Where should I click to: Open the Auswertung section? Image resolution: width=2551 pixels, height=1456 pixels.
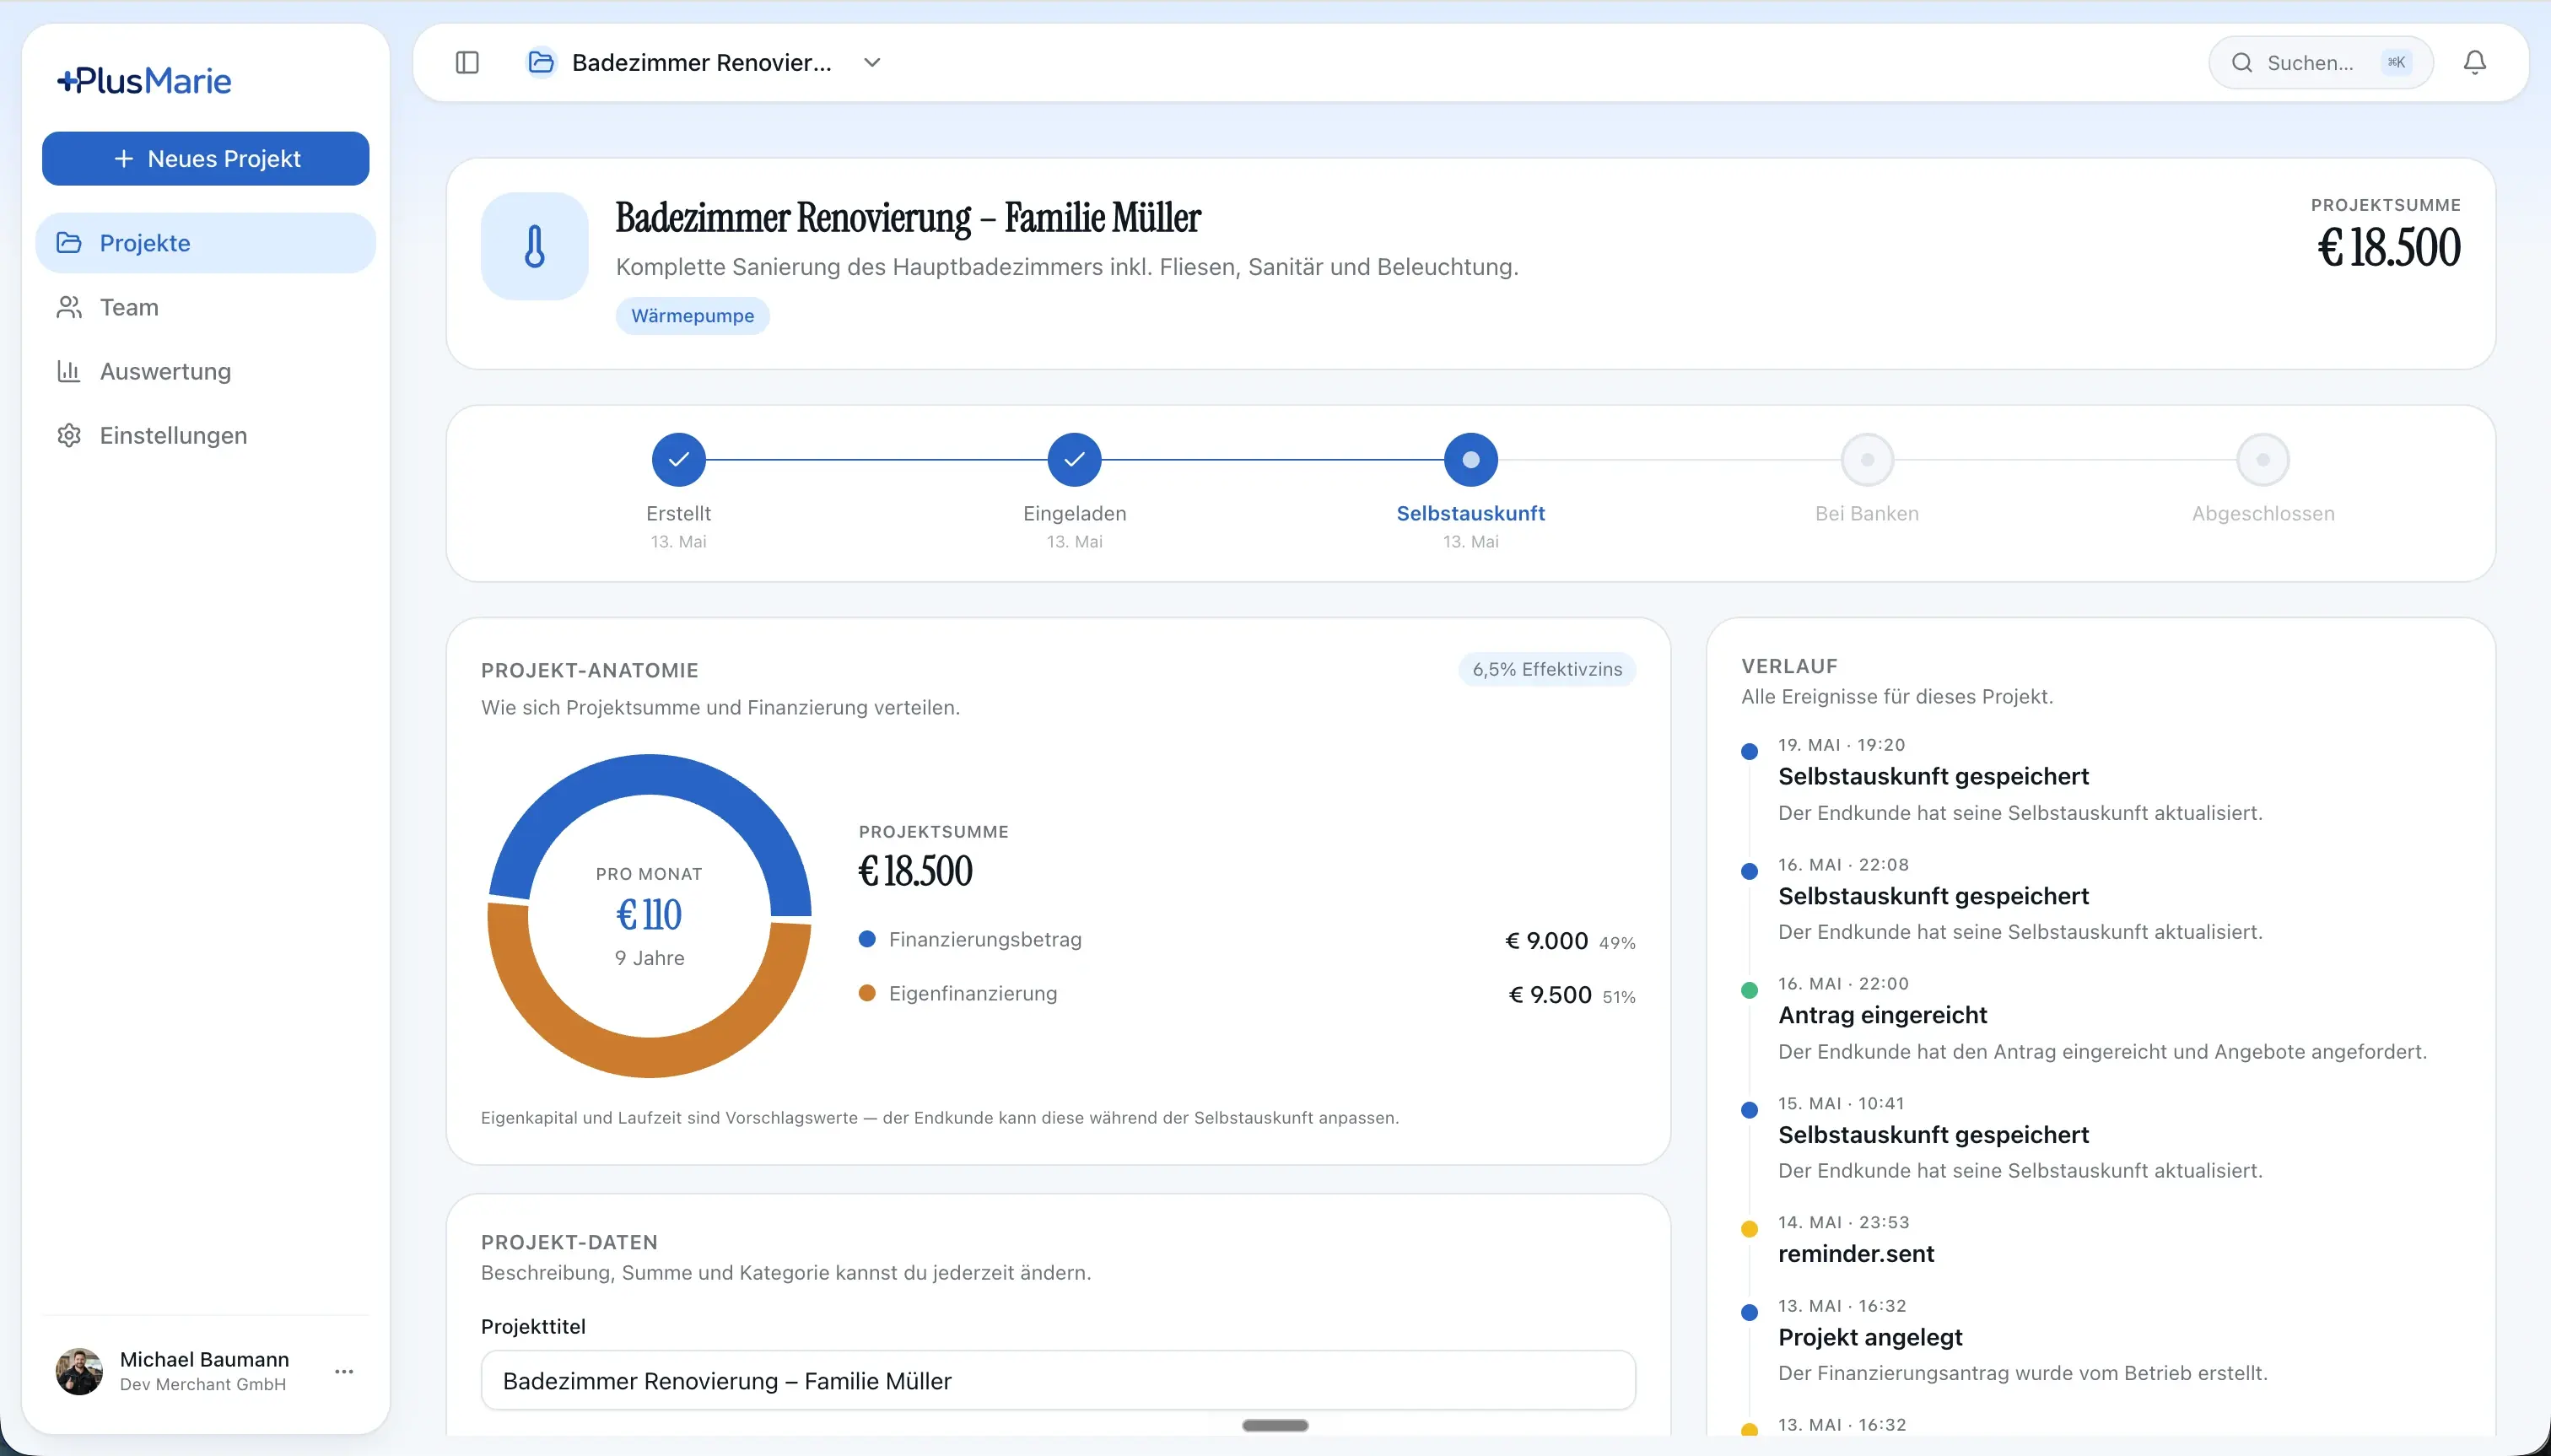(x=205, y=371)
